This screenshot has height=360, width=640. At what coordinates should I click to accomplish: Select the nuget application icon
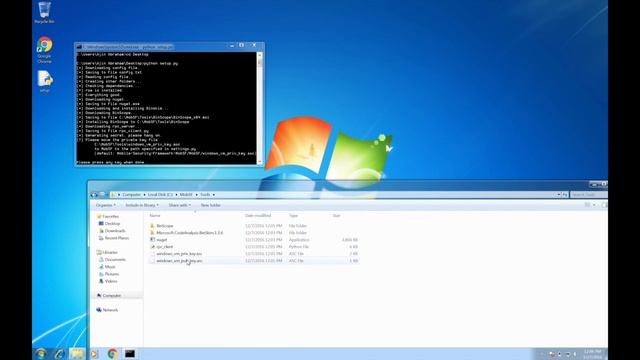152,240
